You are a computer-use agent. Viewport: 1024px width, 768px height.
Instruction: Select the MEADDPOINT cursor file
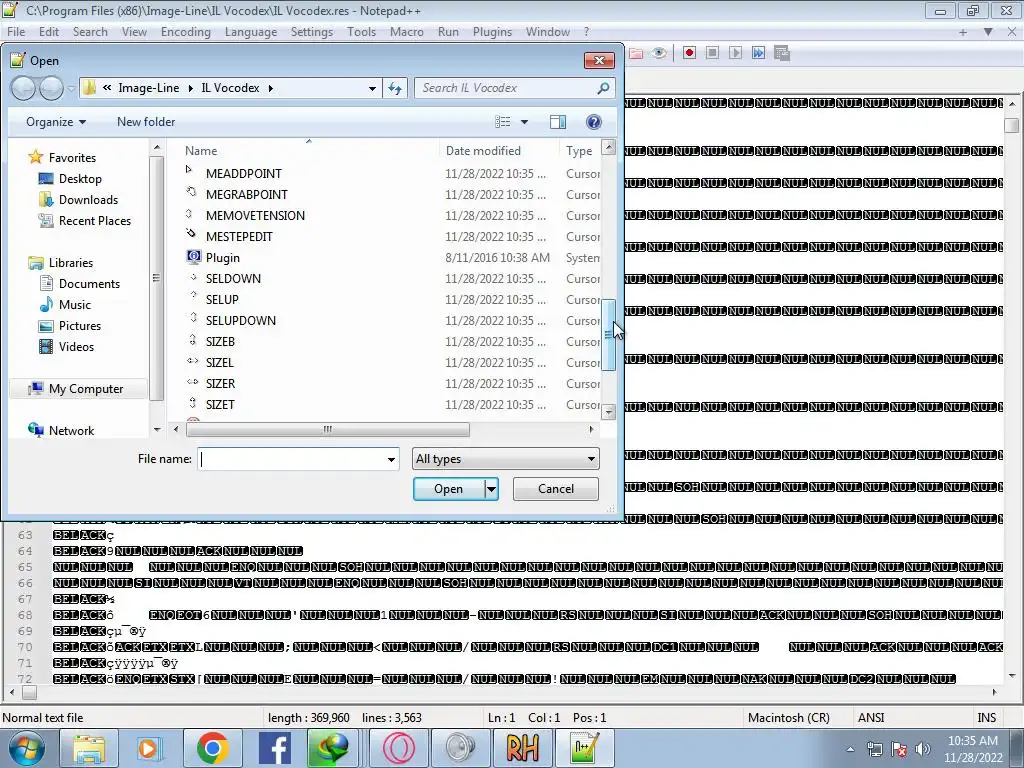click(244, 174)
